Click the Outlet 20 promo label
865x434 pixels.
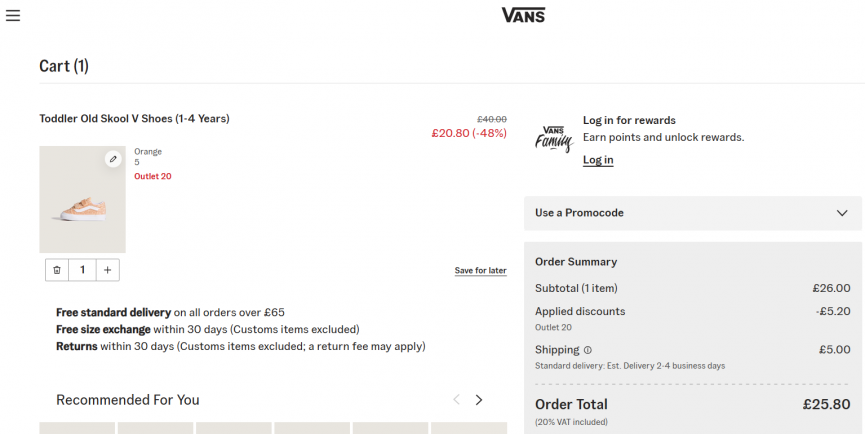[x=153, y=176]
